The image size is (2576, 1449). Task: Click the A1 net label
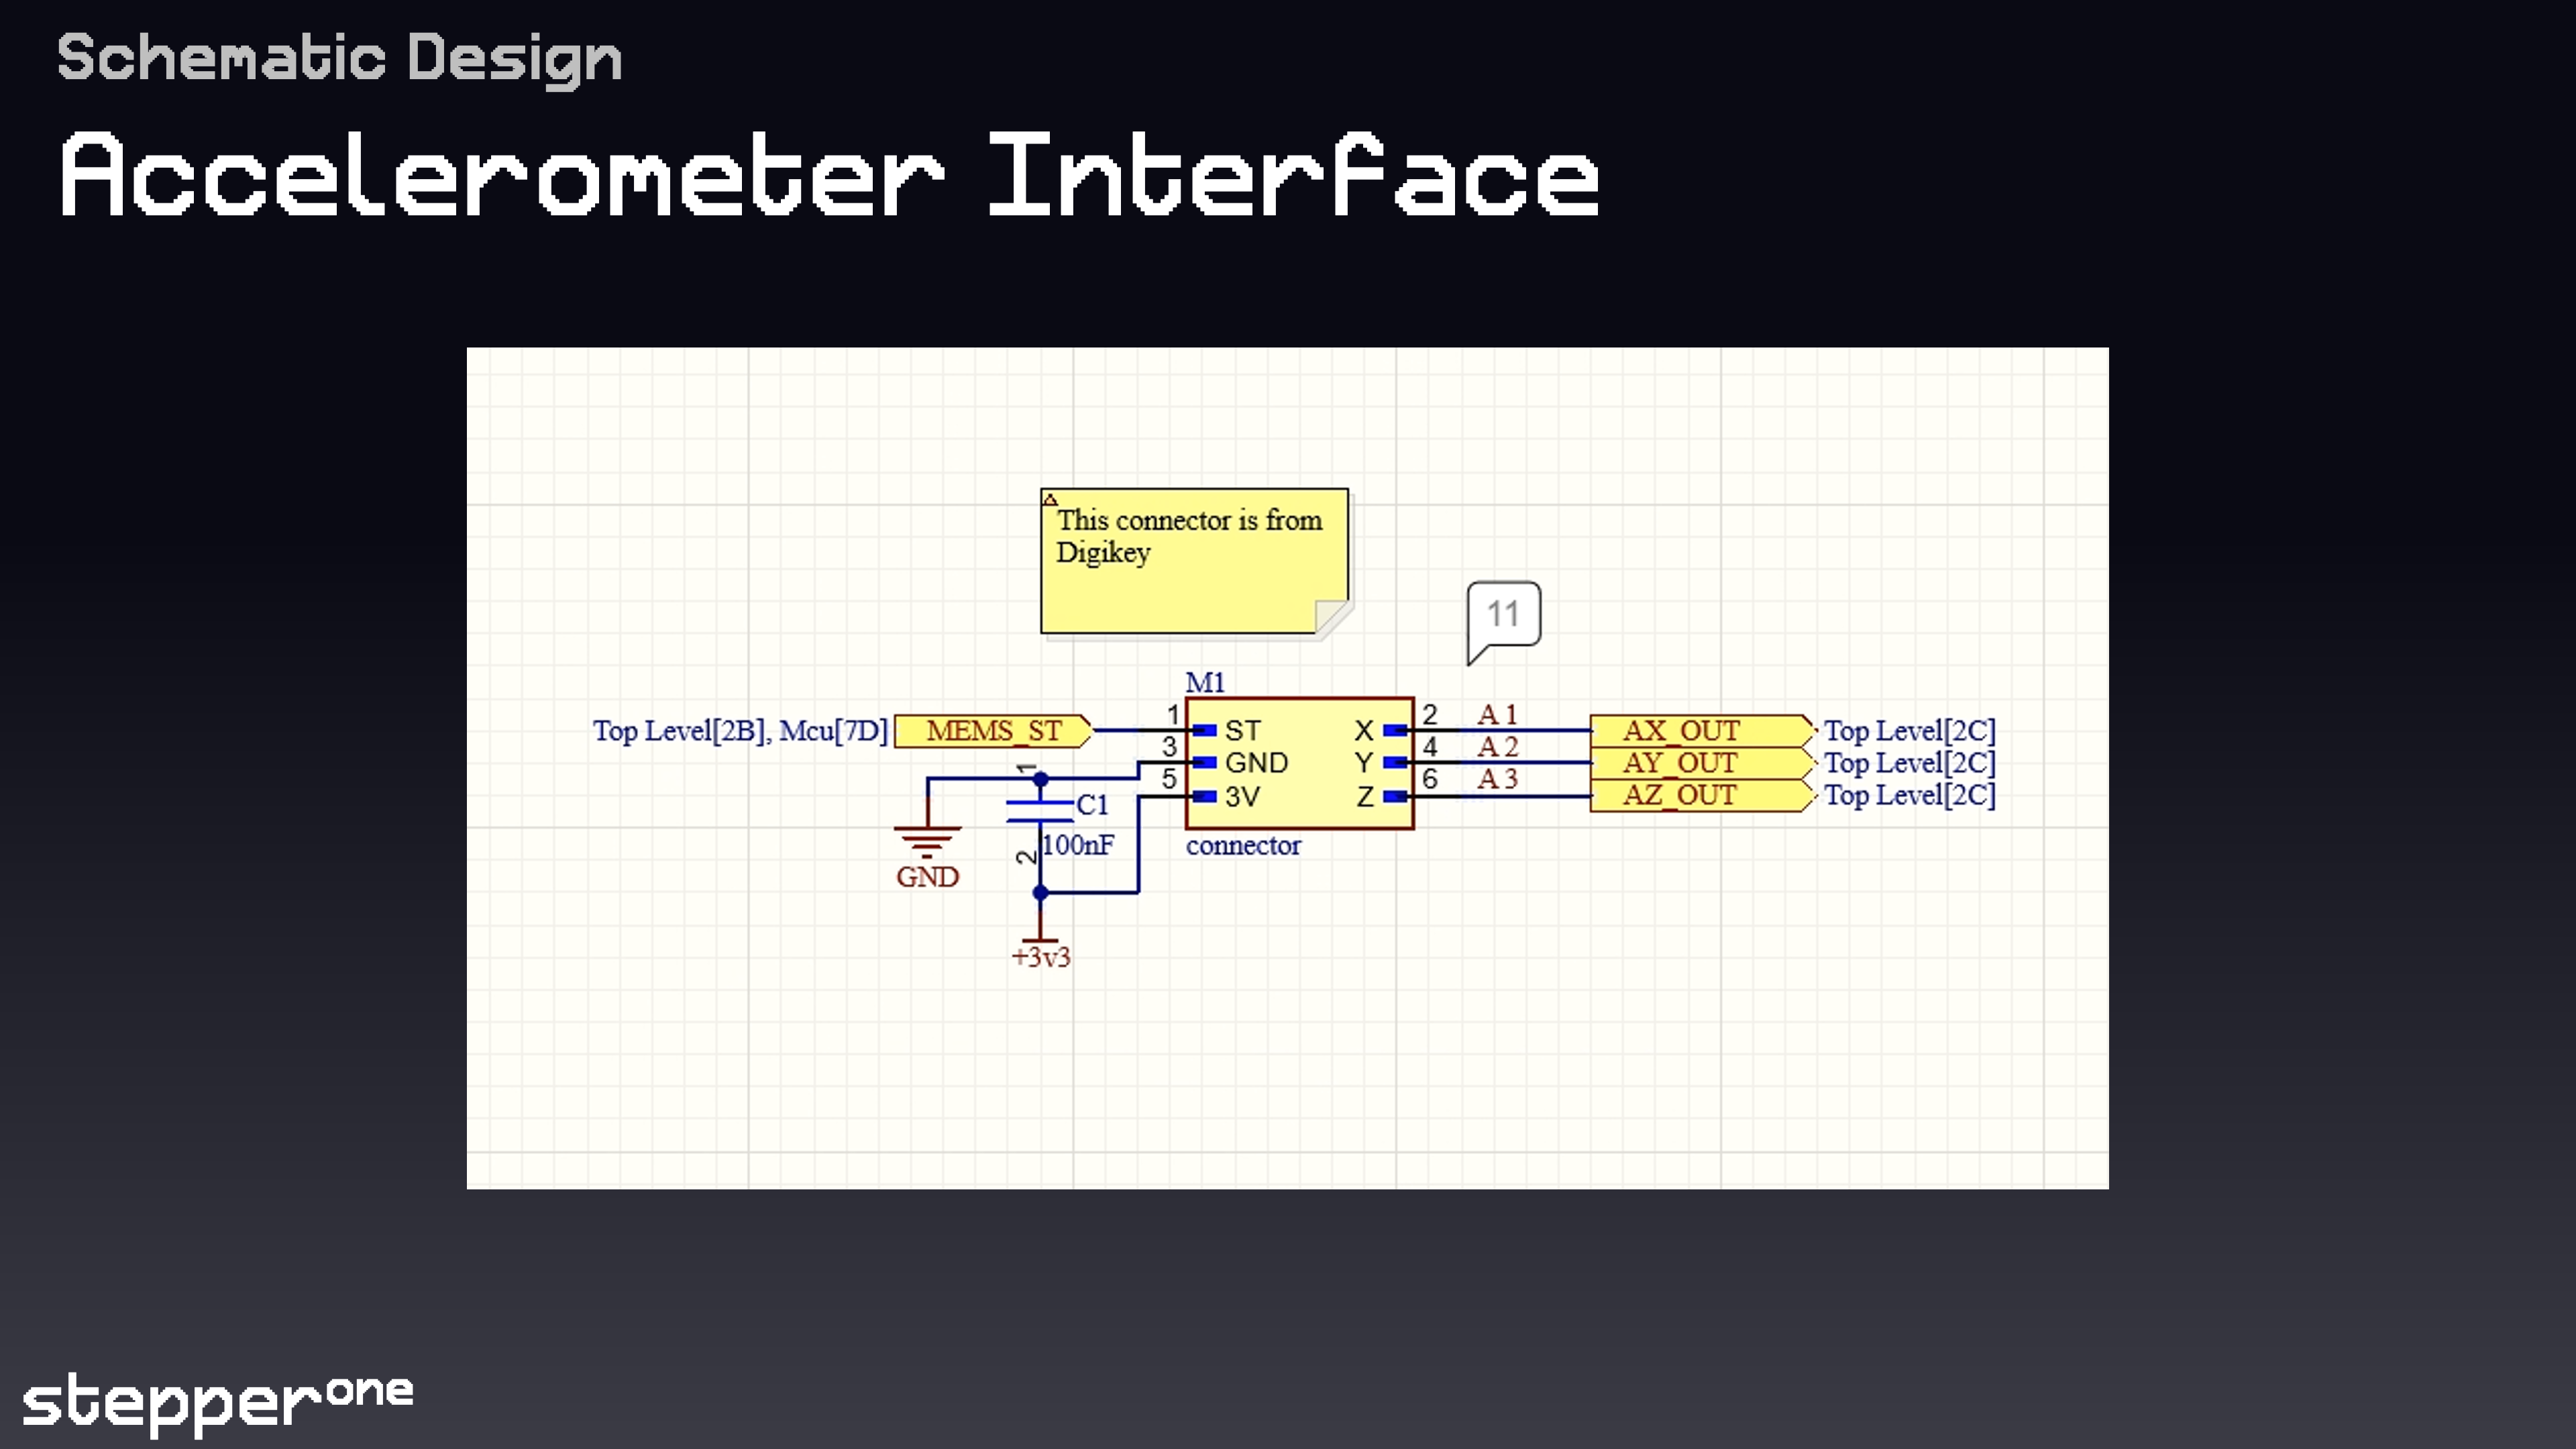pos(1497,714)
